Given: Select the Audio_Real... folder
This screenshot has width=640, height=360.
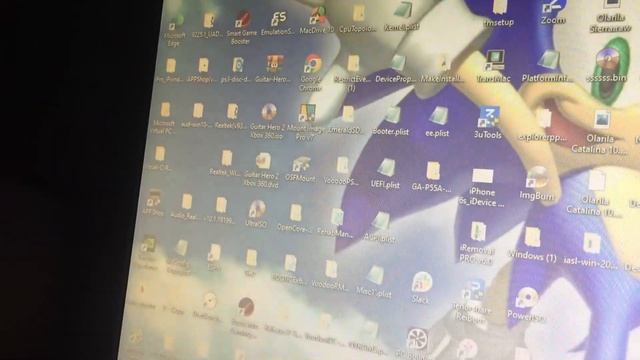Looking at the screenshot, I should pyautogui.click(x=186, y=207).
